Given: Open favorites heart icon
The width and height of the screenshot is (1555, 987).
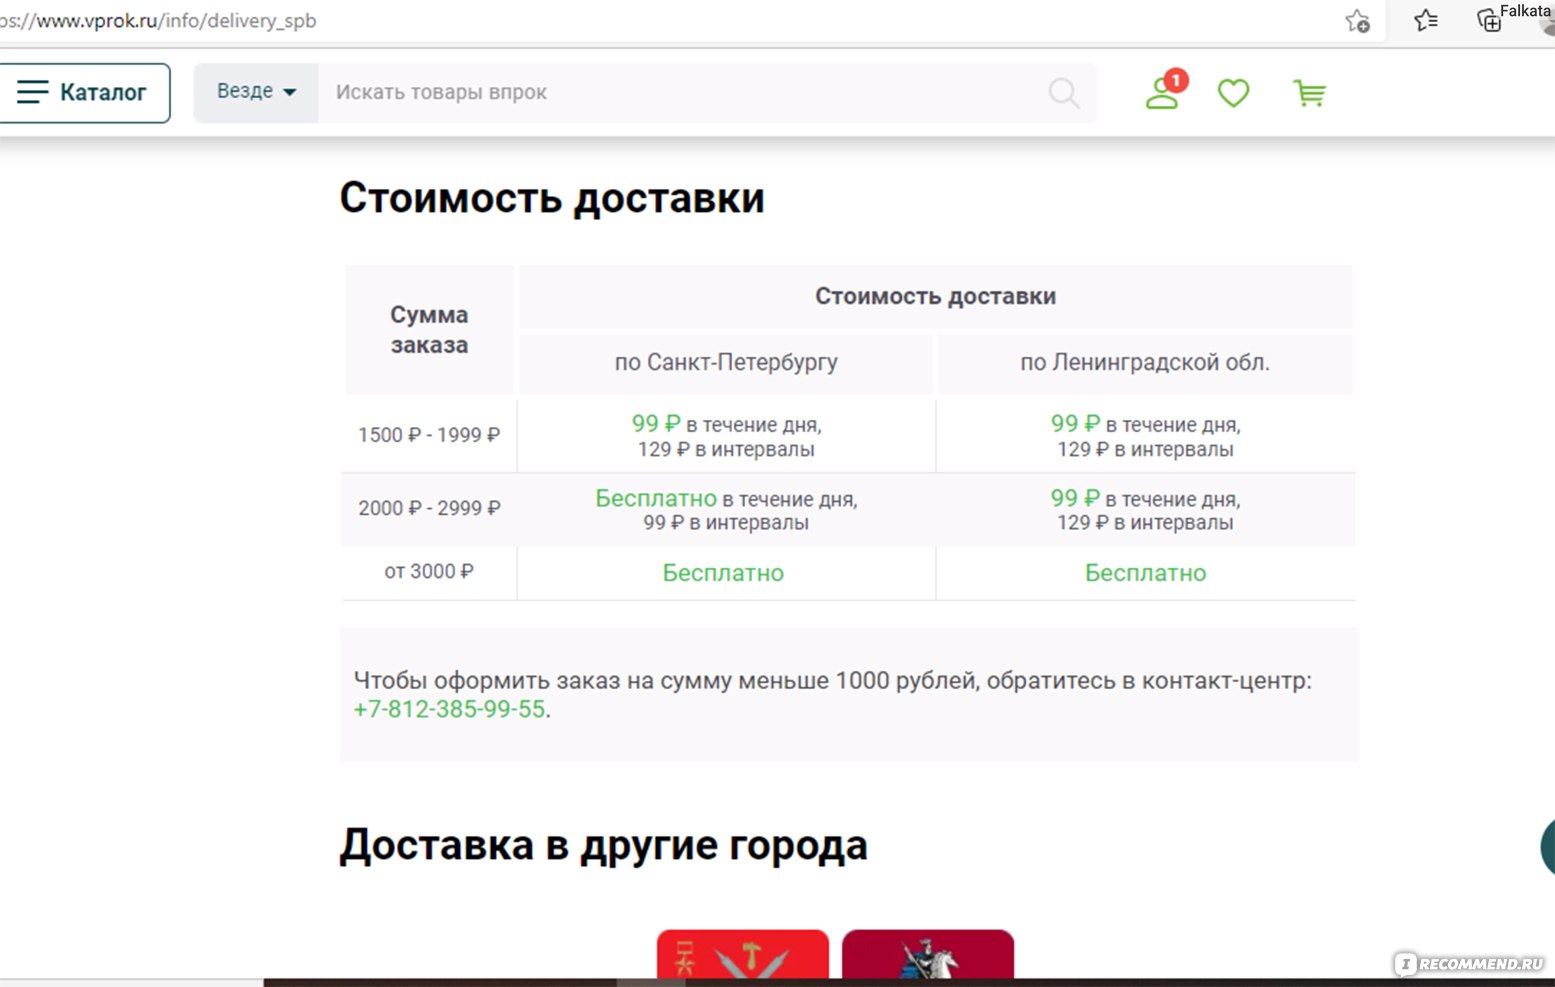Looking at the screenshot, I should pyautogui.click(x=1233, y=93).
